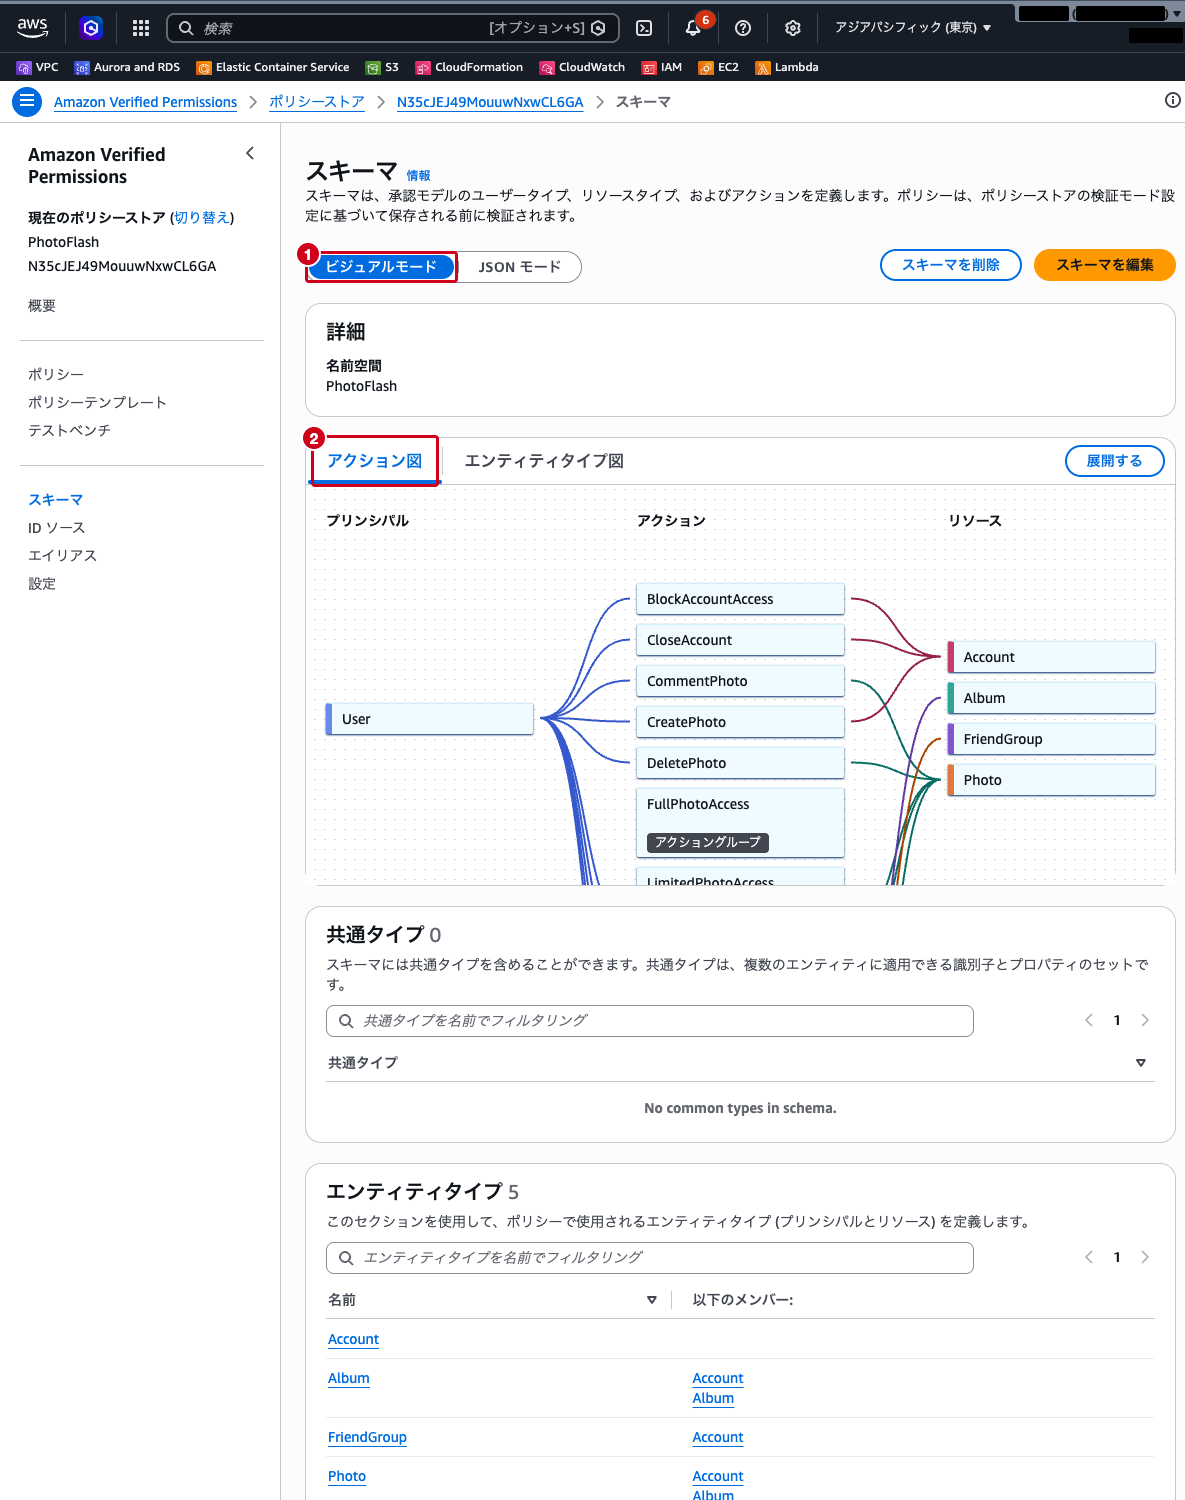This screenshot has height=1500, width=1185.
Task: Open IAM favorite shortcut
Action: (x=662, y=67)
